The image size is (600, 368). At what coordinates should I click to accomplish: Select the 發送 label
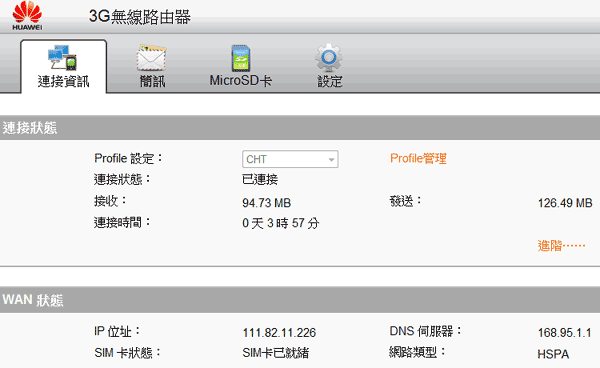[406, 201]
